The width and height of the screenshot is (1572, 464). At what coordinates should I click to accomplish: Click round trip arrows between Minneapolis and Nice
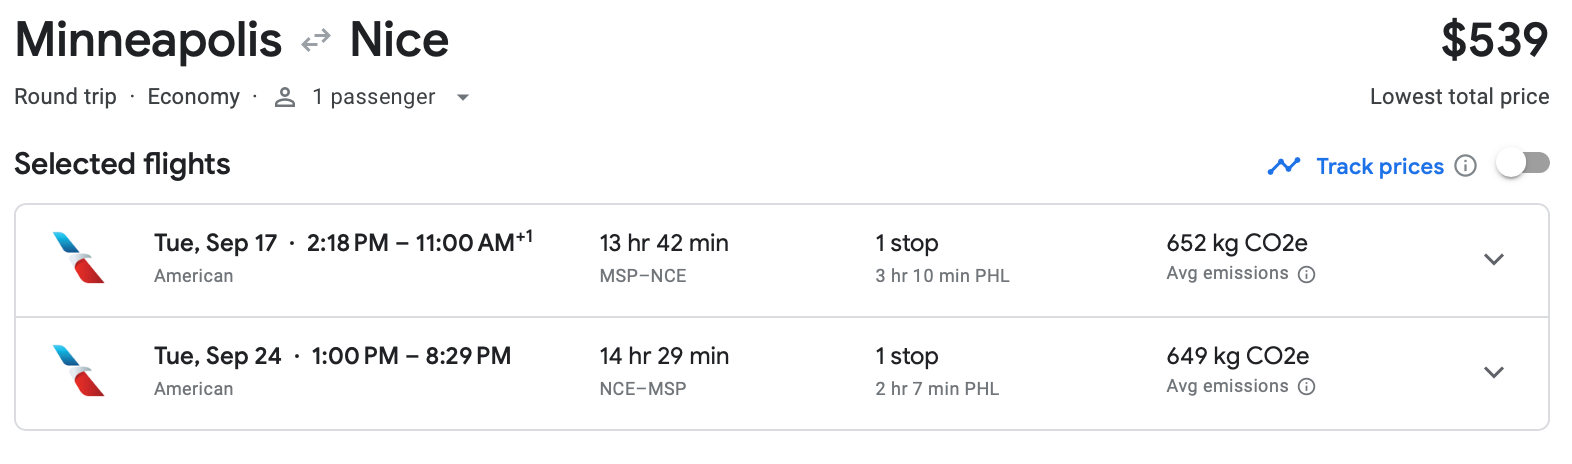point(316,41)
